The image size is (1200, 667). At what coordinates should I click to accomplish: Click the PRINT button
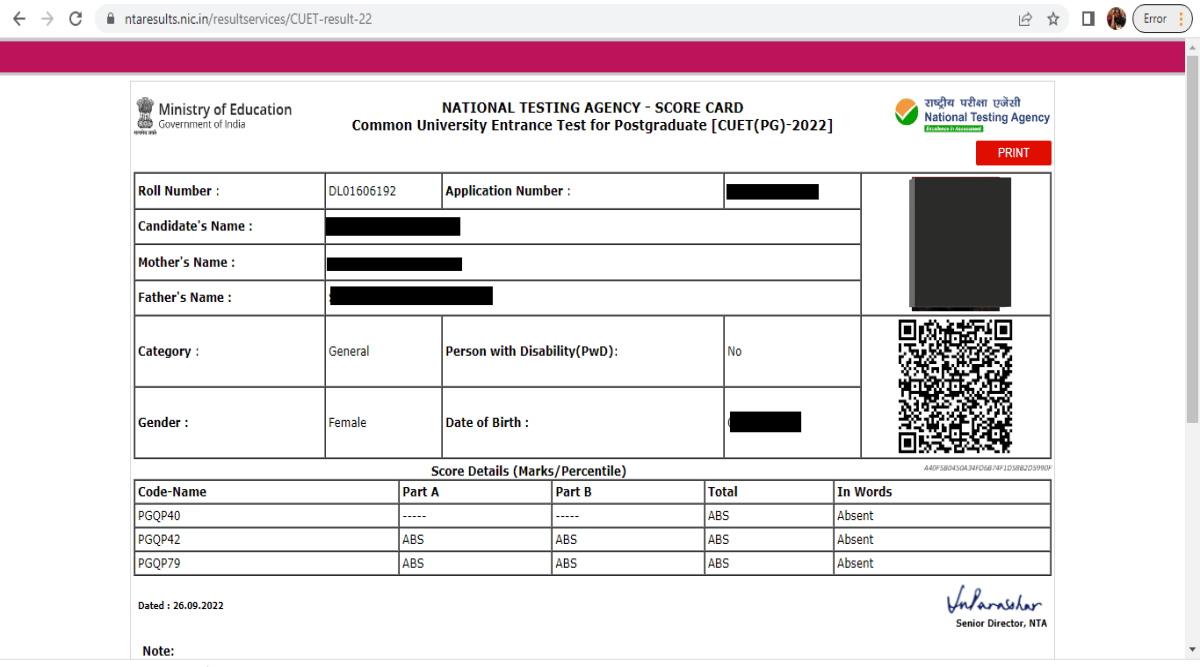[x=1013, y=152]
